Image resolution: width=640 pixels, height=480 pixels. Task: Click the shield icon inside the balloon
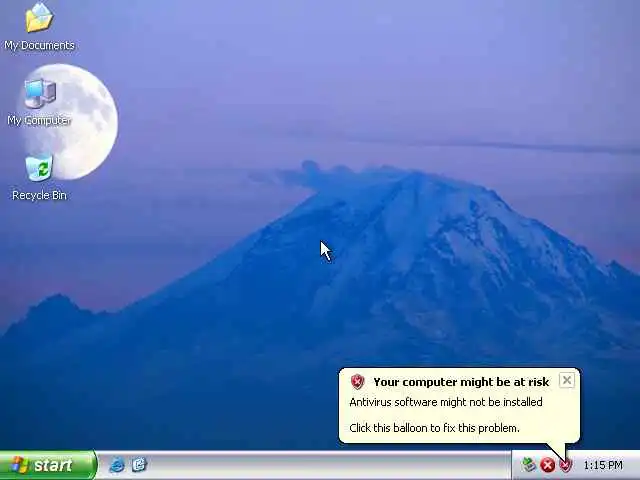click(x=358, y=382)
